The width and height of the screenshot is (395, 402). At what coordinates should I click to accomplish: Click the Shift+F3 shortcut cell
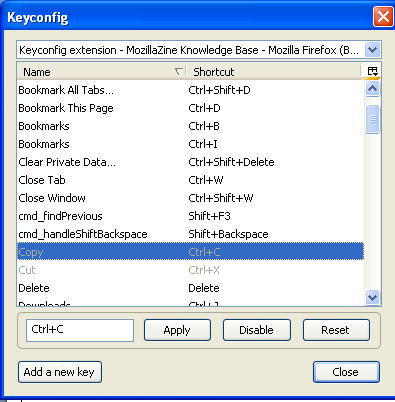point(209,216)
